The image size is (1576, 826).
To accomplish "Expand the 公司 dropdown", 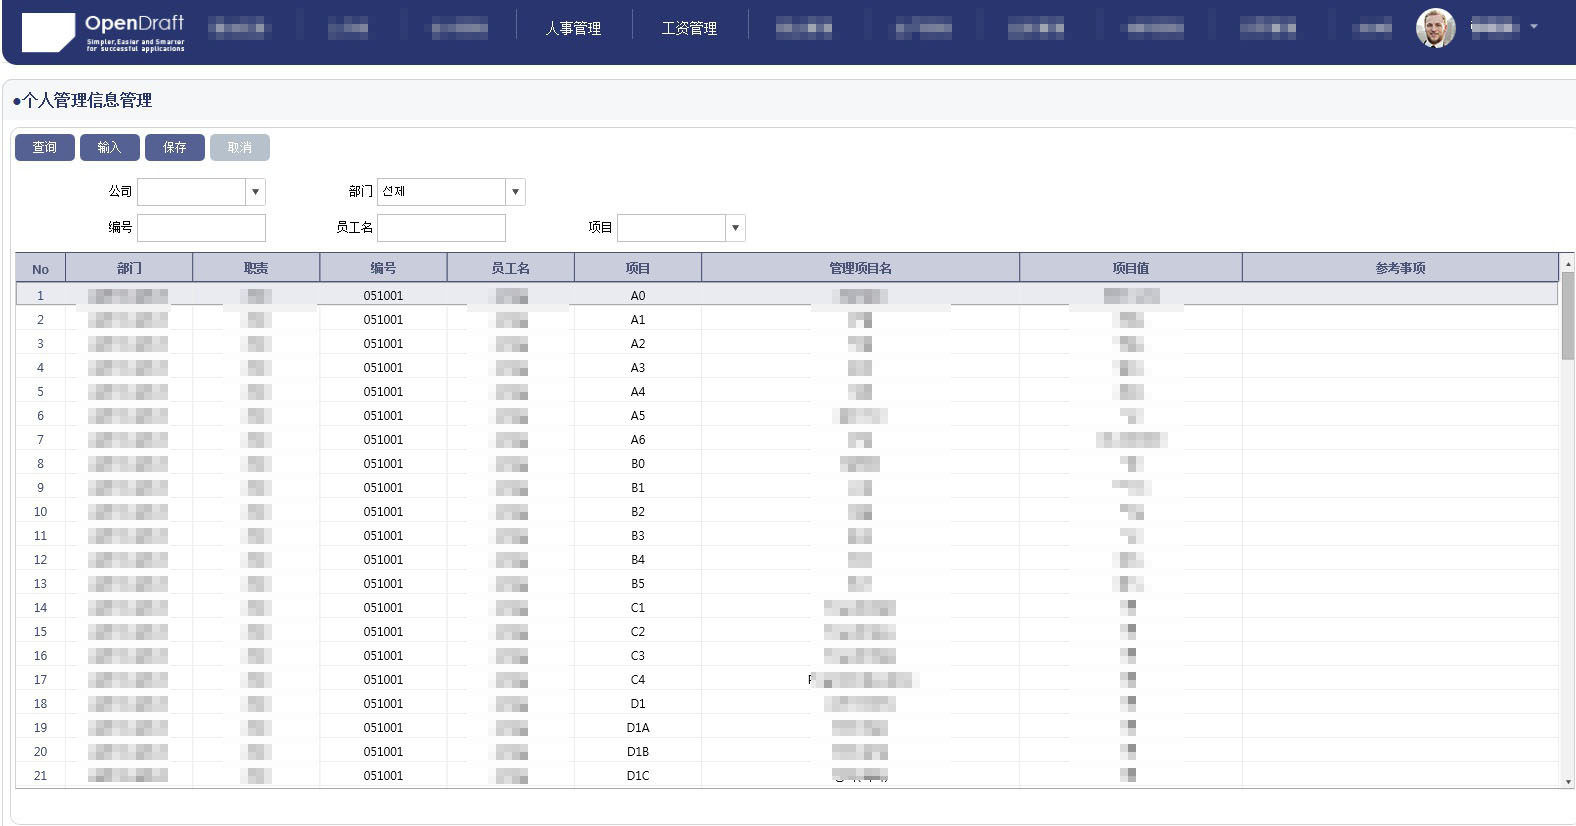I will click(x=255, y=192).
